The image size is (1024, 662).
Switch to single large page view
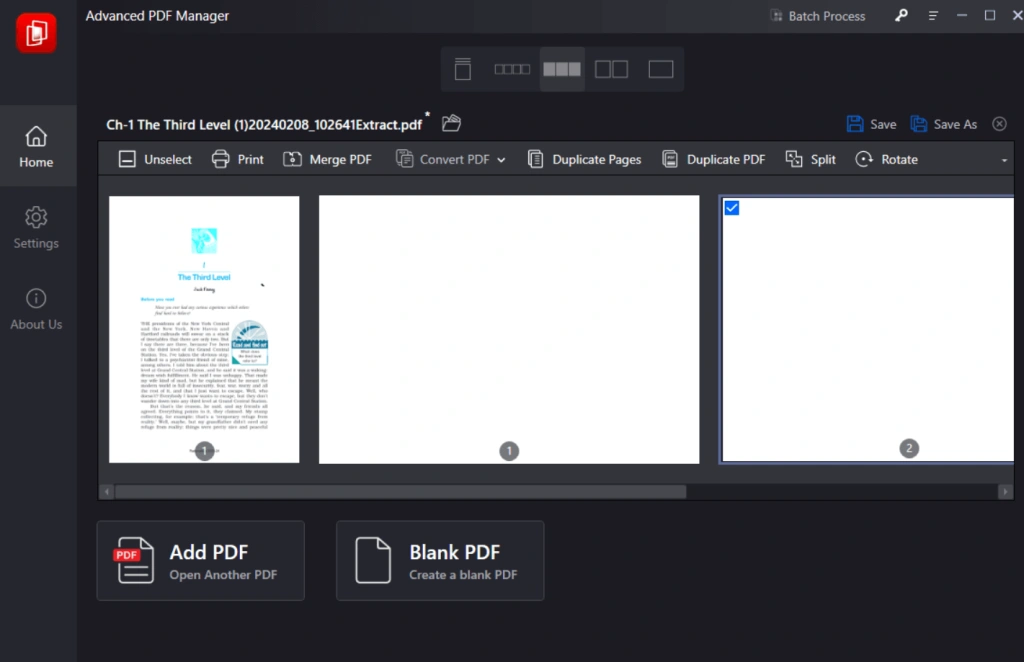point(661,69)
